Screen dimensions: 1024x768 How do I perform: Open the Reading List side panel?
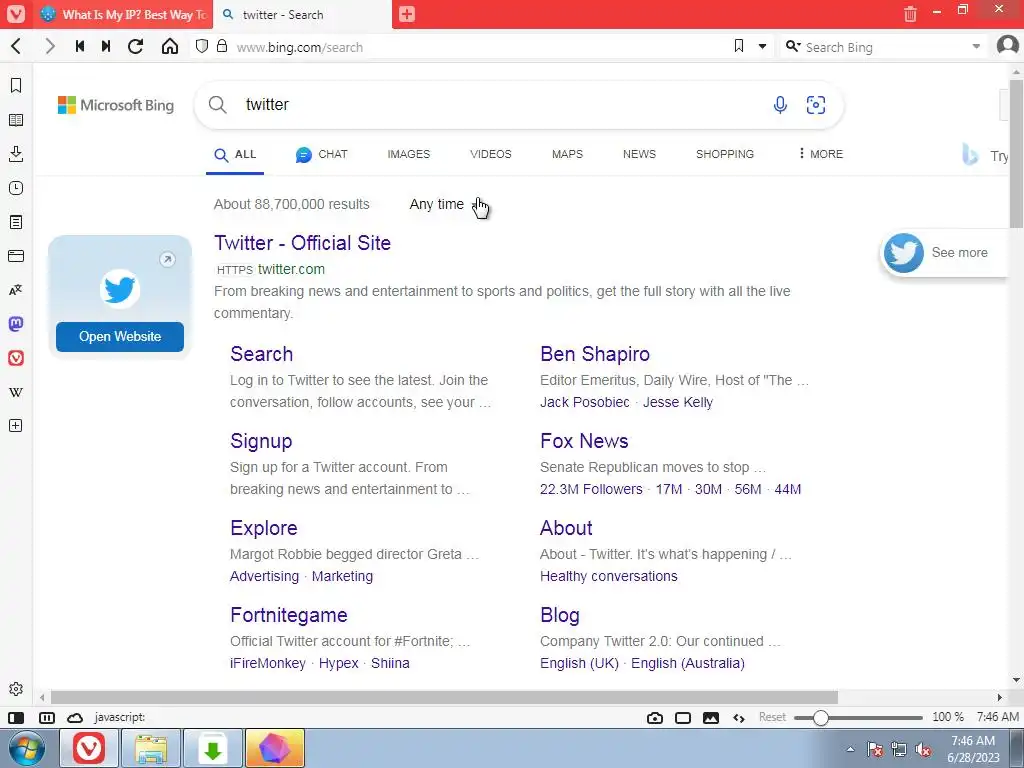click(16, 120)
